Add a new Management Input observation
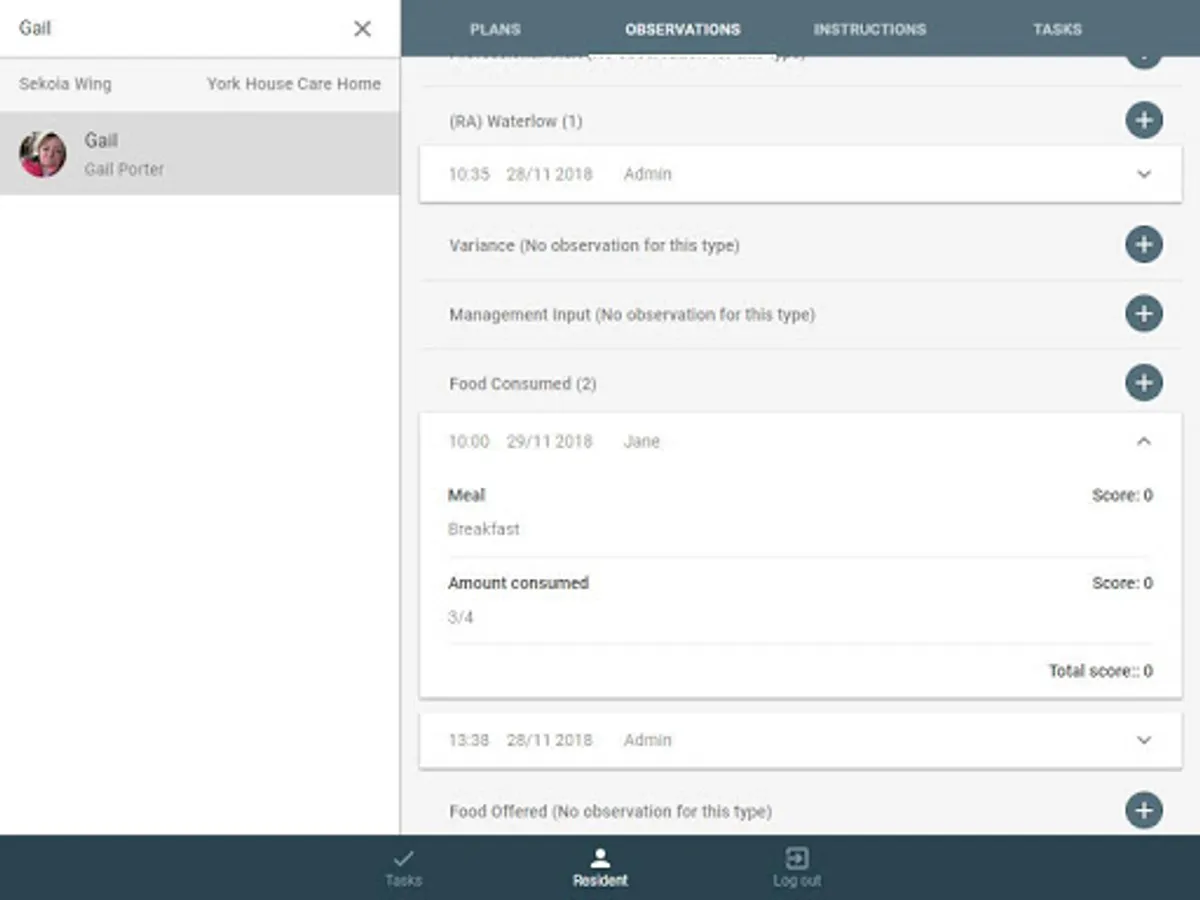The height and width of the screenshot is (900, 1200). tap(1144, 313)
